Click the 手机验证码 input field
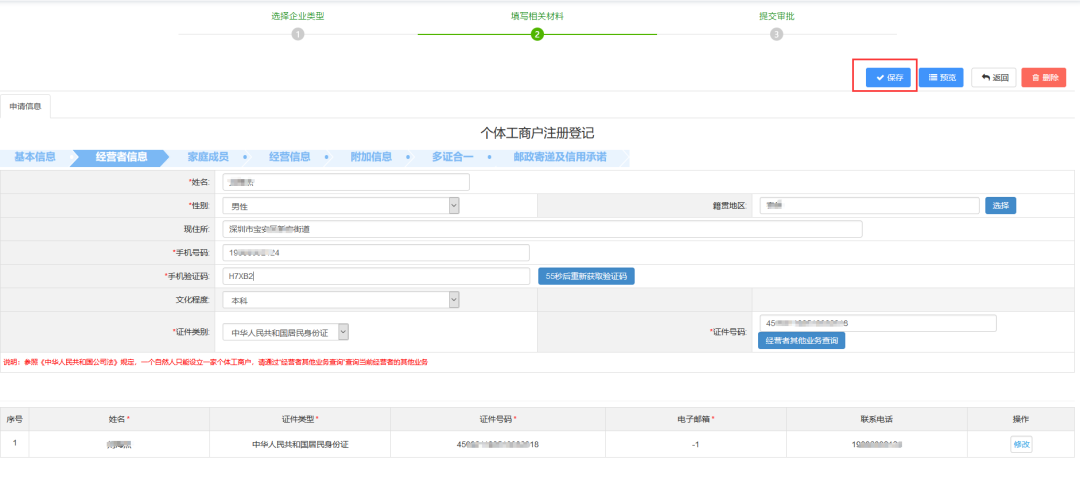 click(x=376, y=276)
